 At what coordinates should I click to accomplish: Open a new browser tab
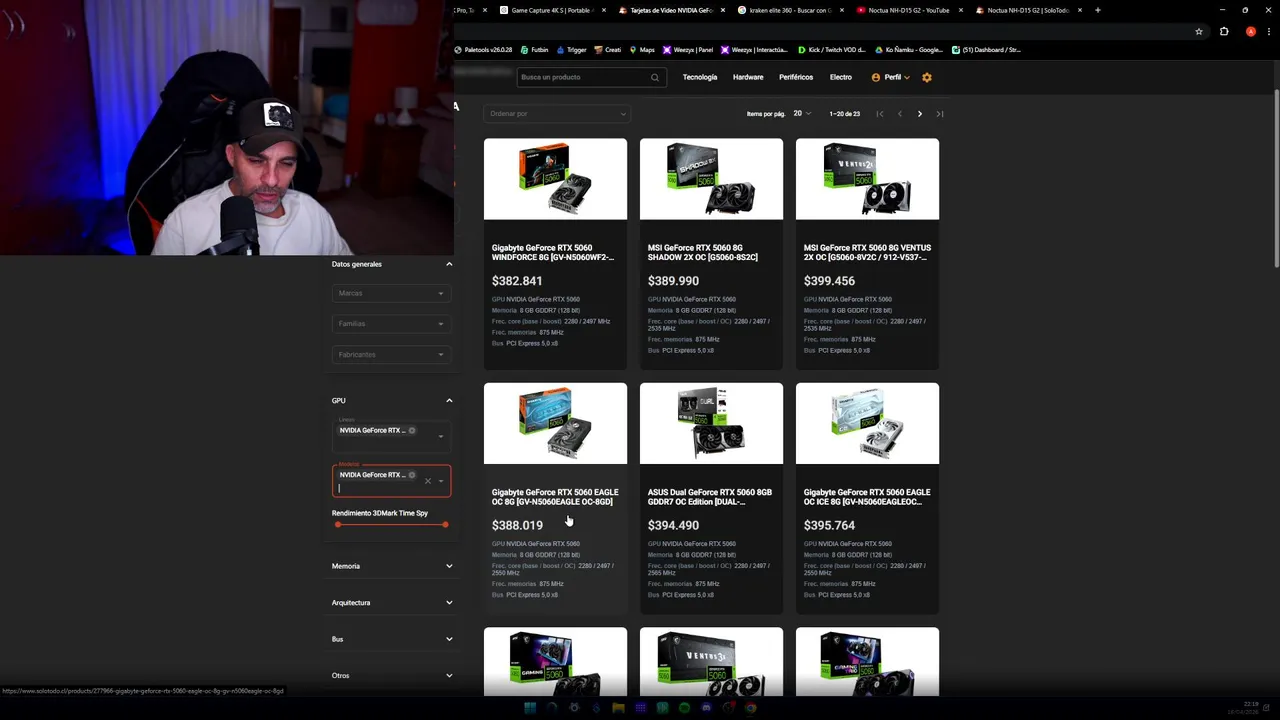[1098, 10]
